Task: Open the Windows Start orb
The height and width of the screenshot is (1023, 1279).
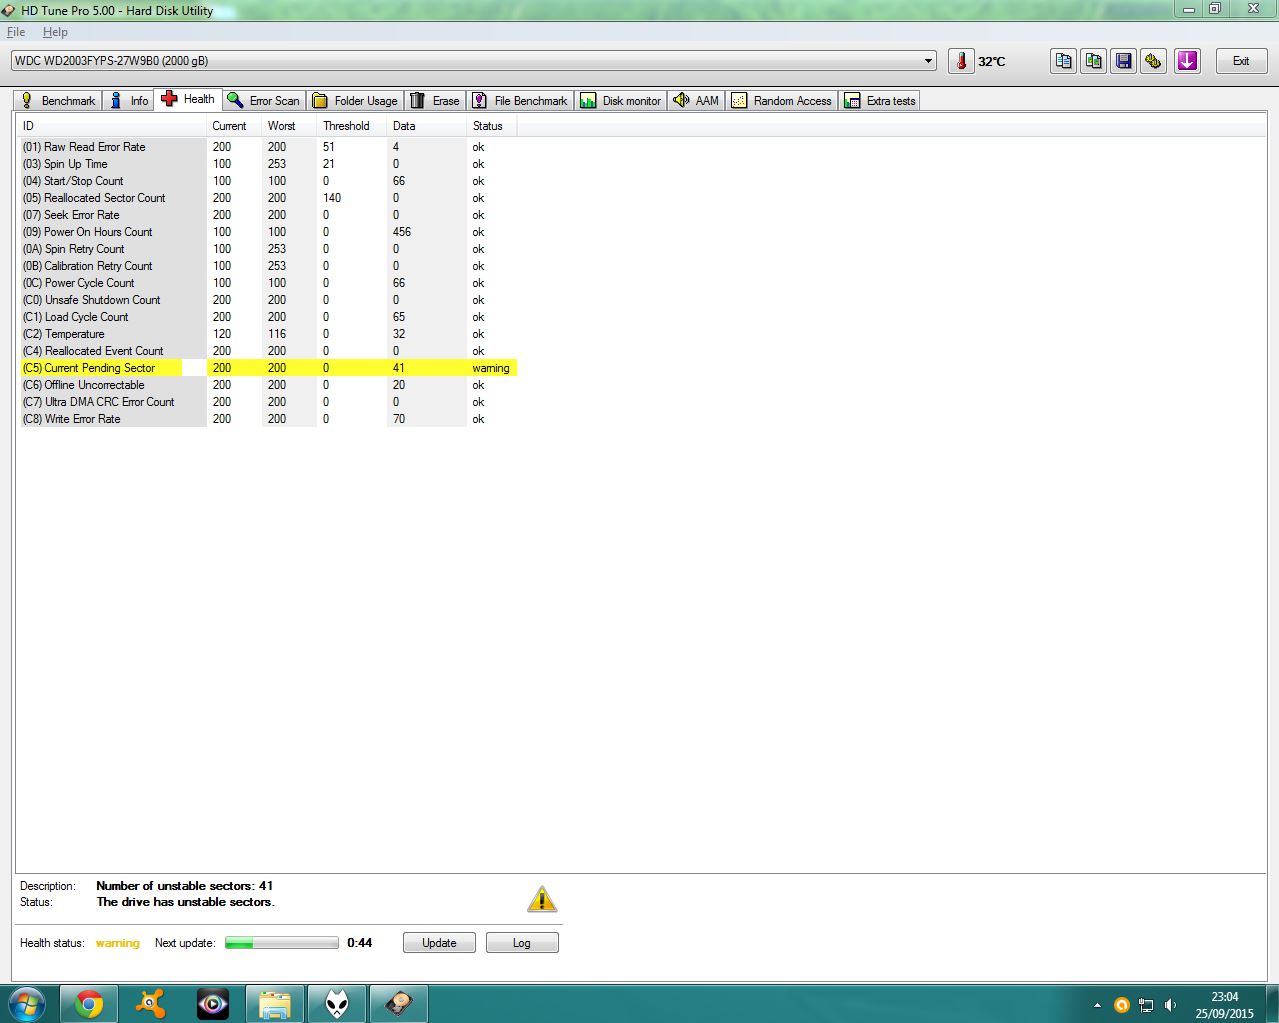Action: (27, 1003)
